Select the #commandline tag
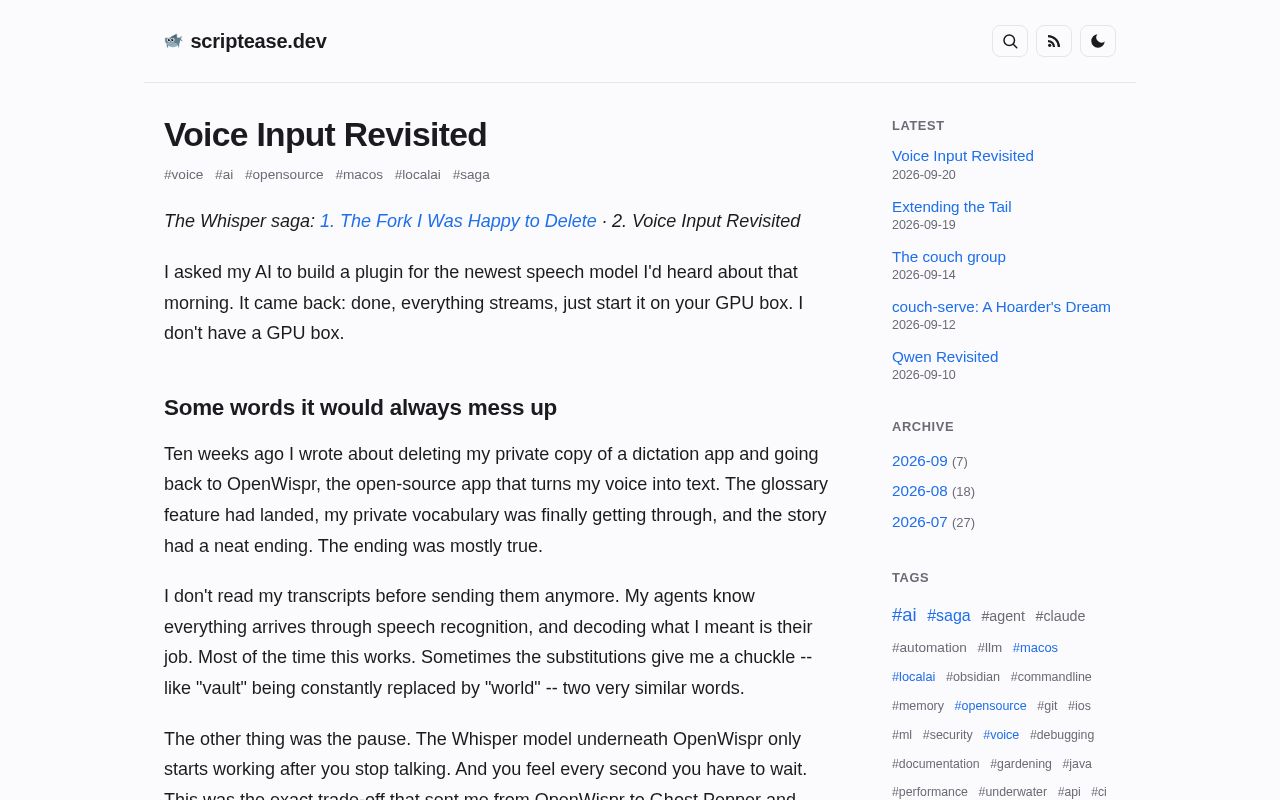 click(x=1051, y=677)
